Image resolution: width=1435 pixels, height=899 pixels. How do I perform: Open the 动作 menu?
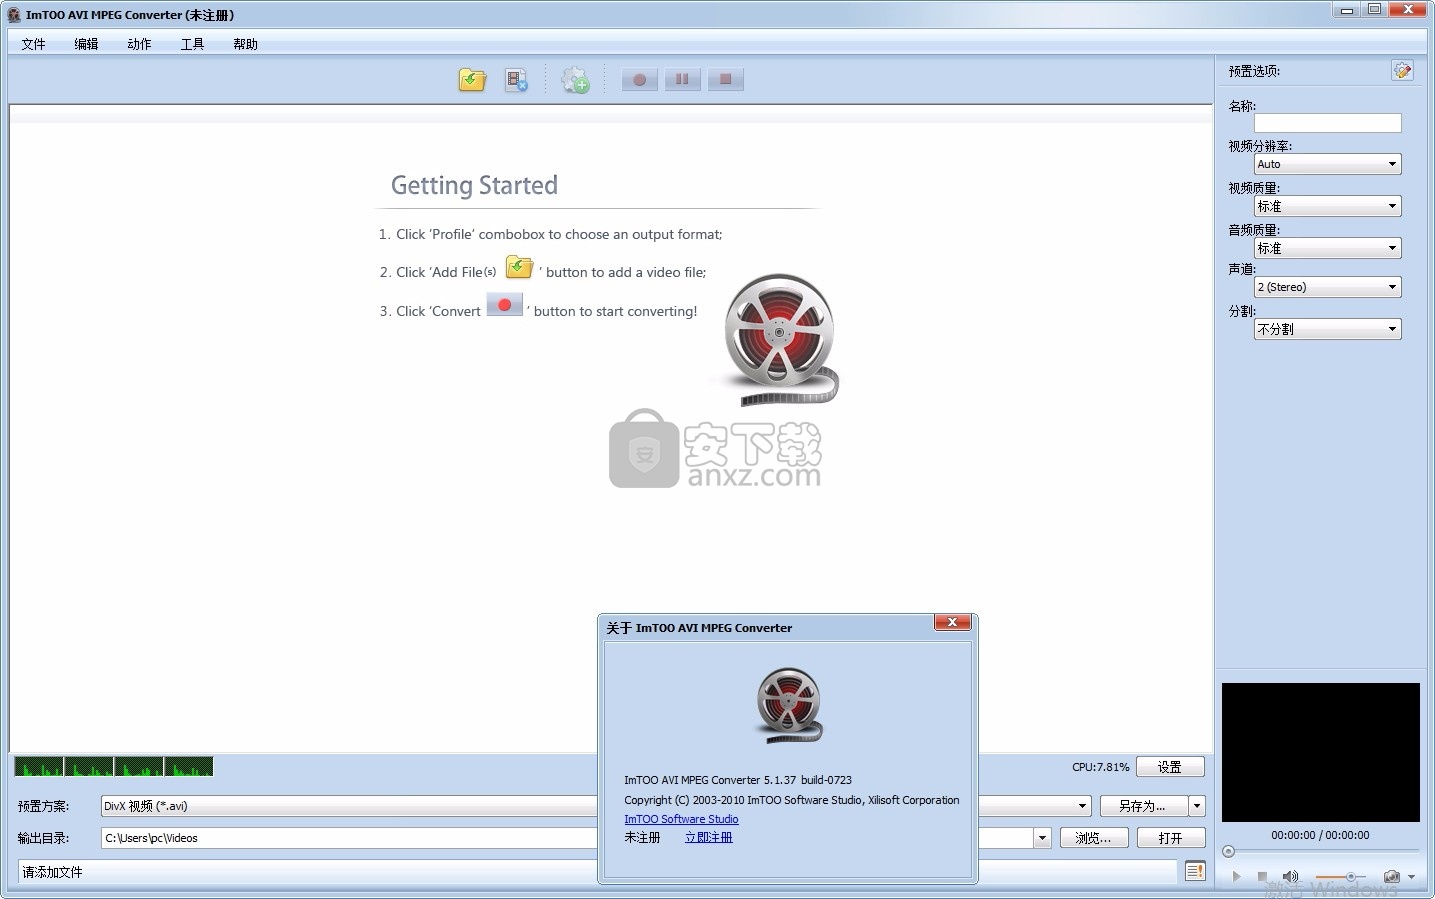(139, 44)
